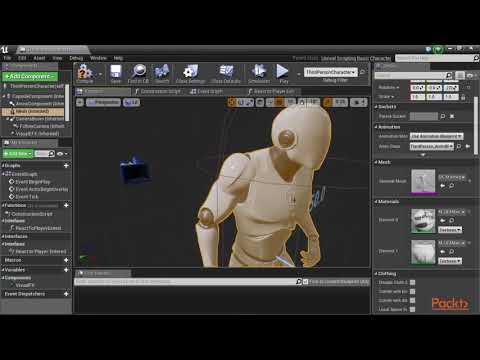480x360 pixels.
Task: Open the Animation Mode dropdown
Action: 436,136
